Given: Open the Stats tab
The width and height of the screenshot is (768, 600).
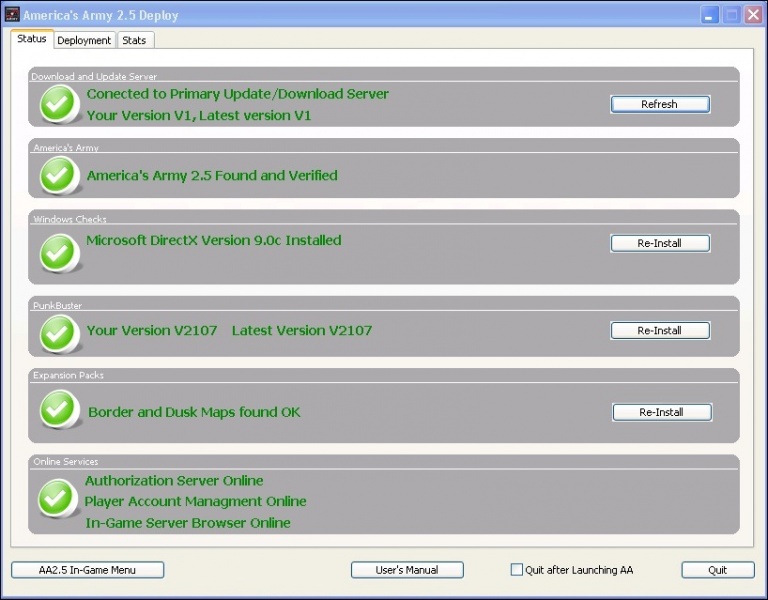Looking at the screenshot, I should pyautogui.click(x=135, y=40).
